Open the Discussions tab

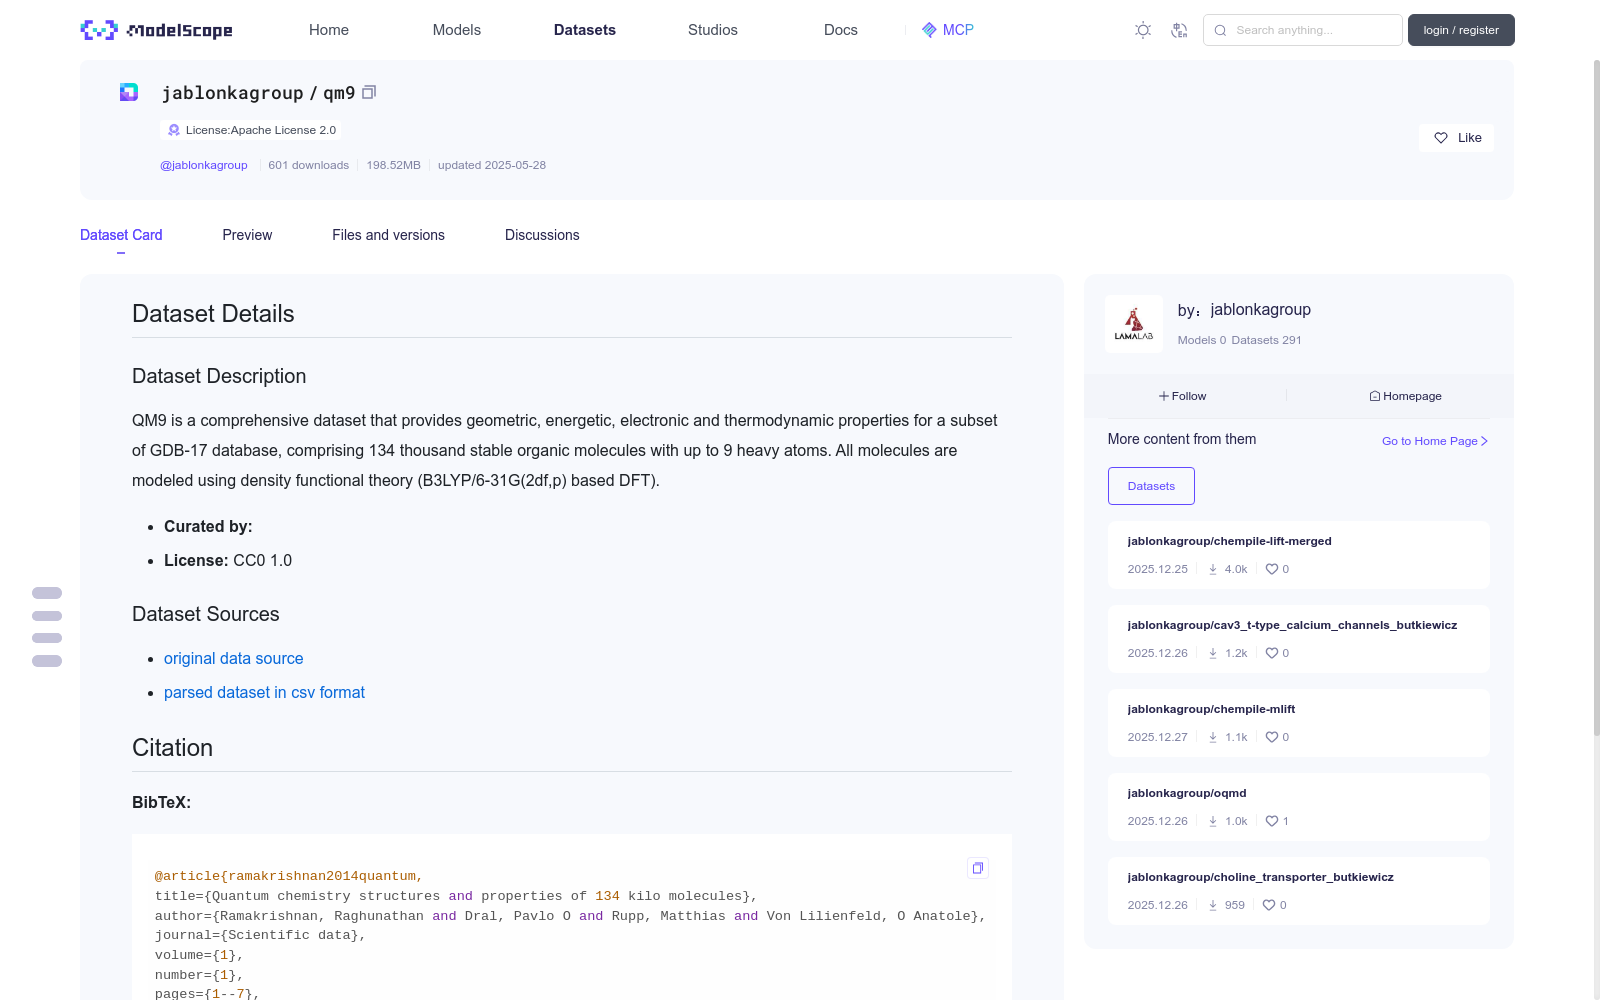click(x=542, y=235)
